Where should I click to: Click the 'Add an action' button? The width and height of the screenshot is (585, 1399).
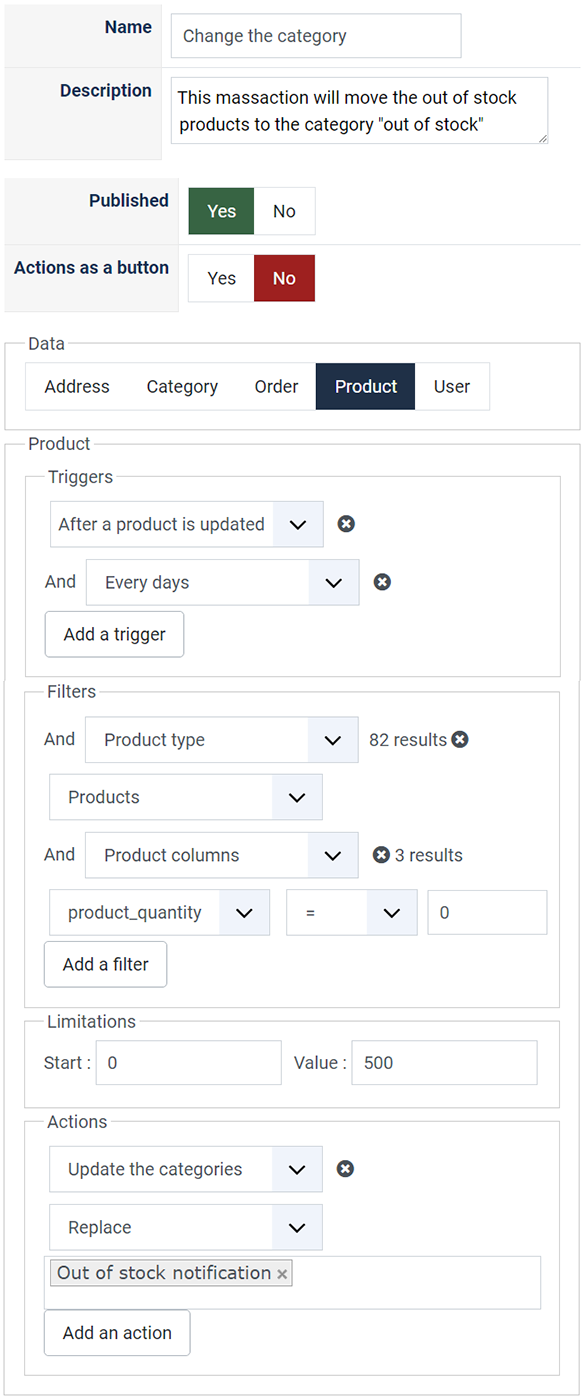pos(117,1333)
